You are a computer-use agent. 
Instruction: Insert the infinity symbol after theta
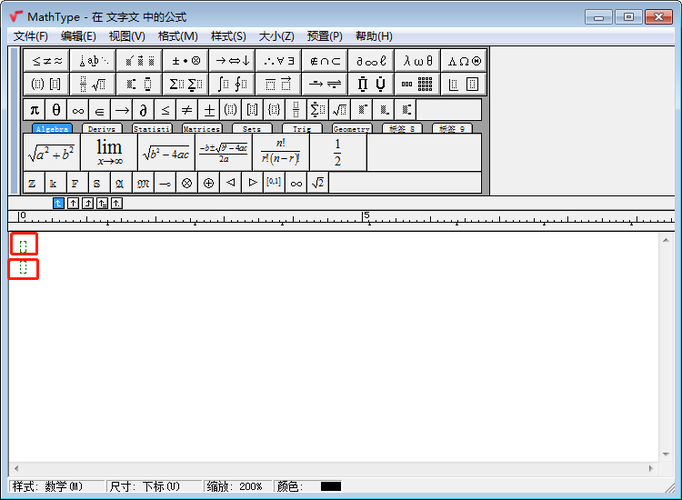(78, 110)
